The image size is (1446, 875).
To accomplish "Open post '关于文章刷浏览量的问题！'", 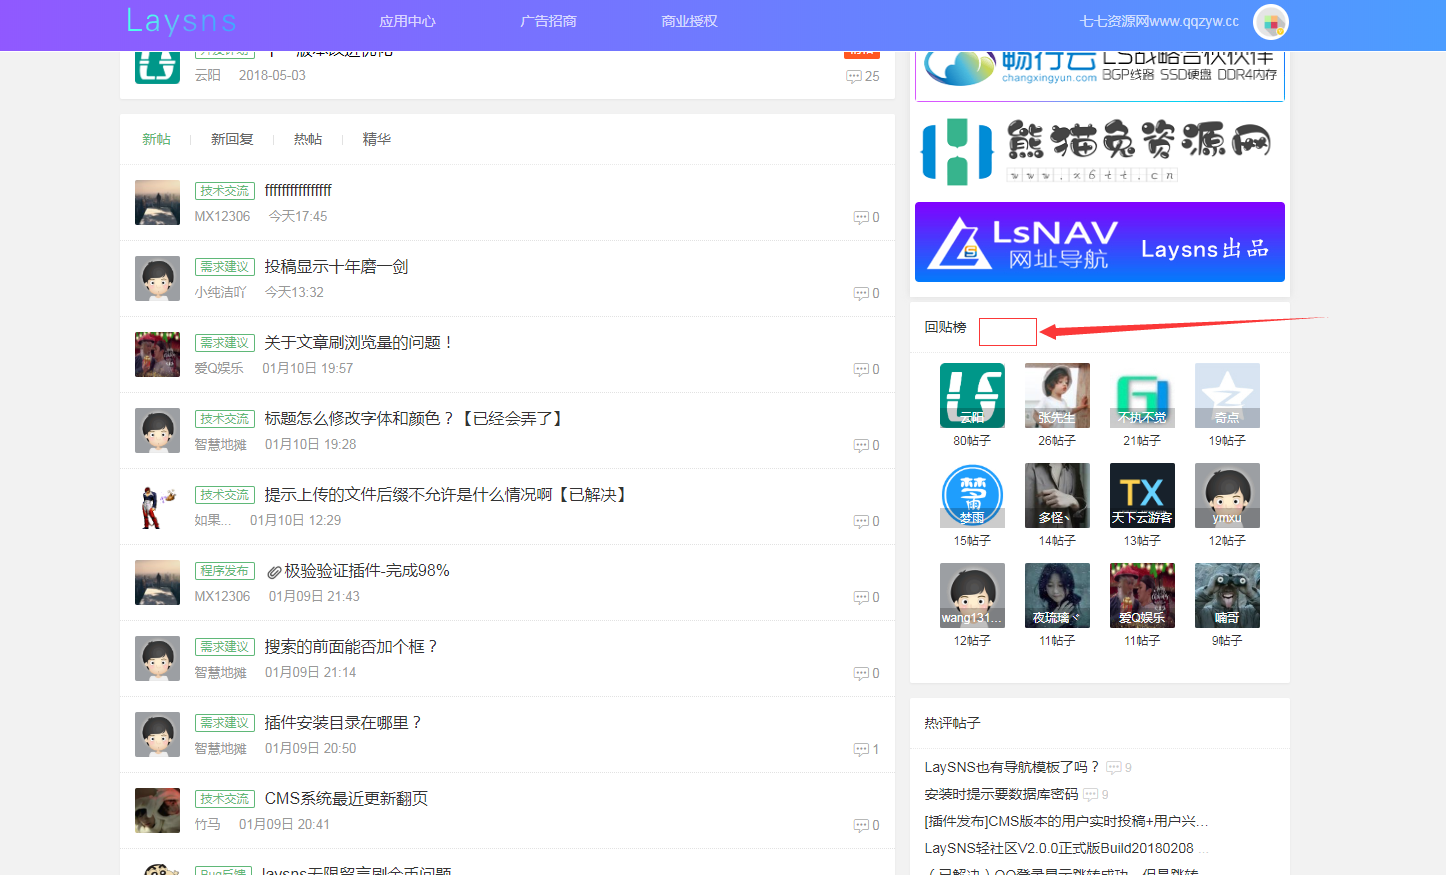I will pos(360,343).
